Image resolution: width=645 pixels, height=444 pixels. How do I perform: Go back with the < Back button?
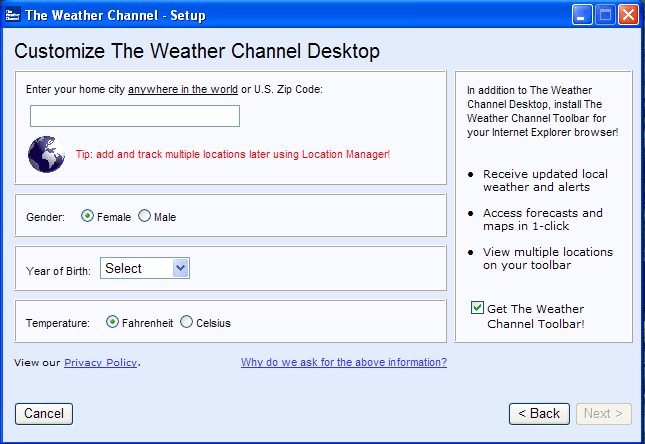point(539,414)
